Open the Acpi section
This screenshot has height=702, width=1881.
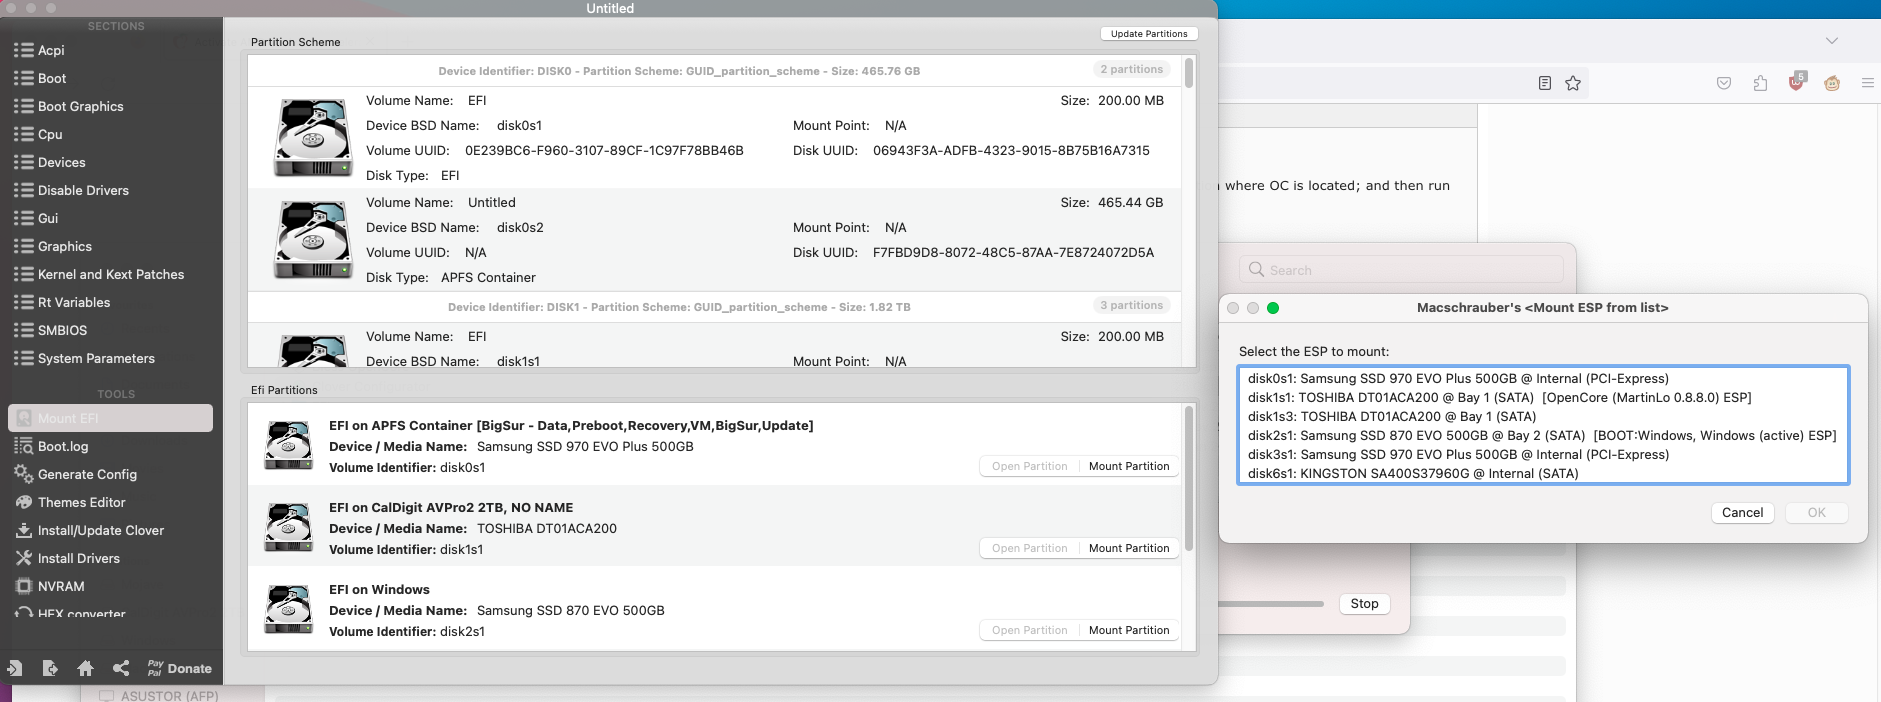[x=50, y=50]
